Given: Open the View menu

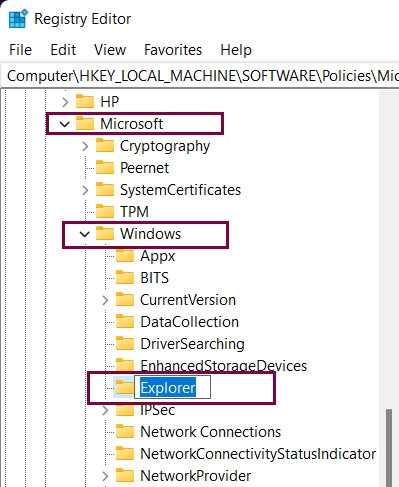Looking at the screenshot, I should (x=110, y=50).
